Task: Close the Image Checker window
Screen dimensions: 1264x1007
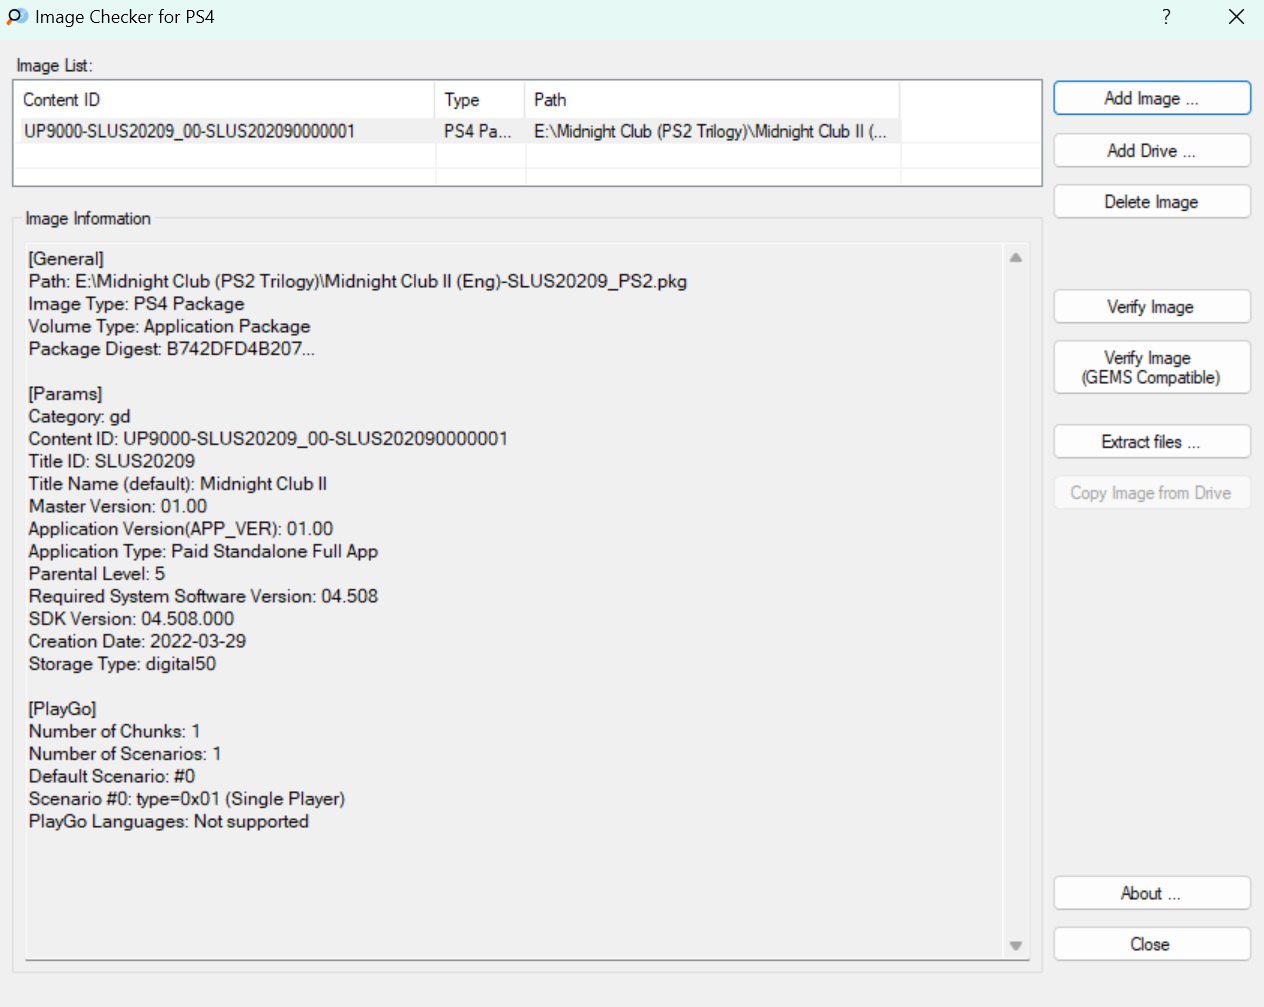Action: [1236, 17]
